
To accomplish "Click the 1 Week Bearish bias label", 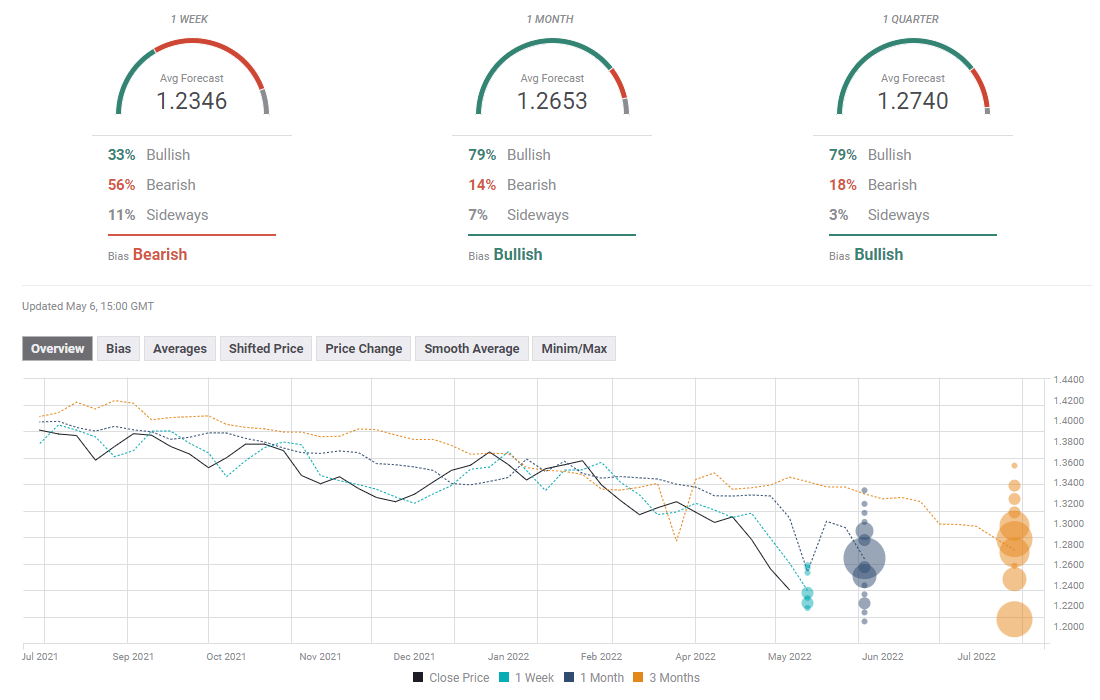I will coord(160,254).
